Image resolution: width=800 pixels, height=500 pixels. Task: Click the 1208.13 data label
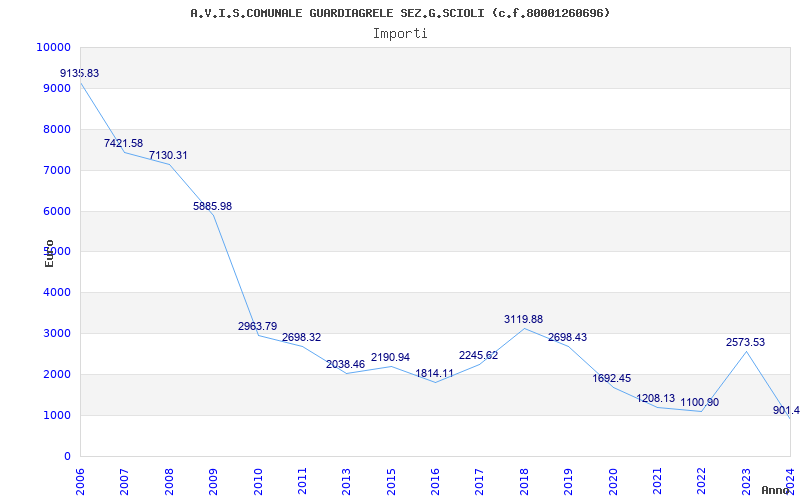coord(656,398)
